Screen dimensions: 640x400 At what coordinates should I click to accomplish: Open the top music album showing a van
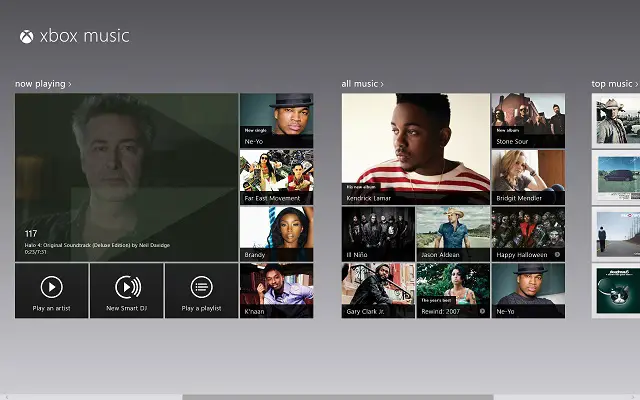click(x=616, y=177)
